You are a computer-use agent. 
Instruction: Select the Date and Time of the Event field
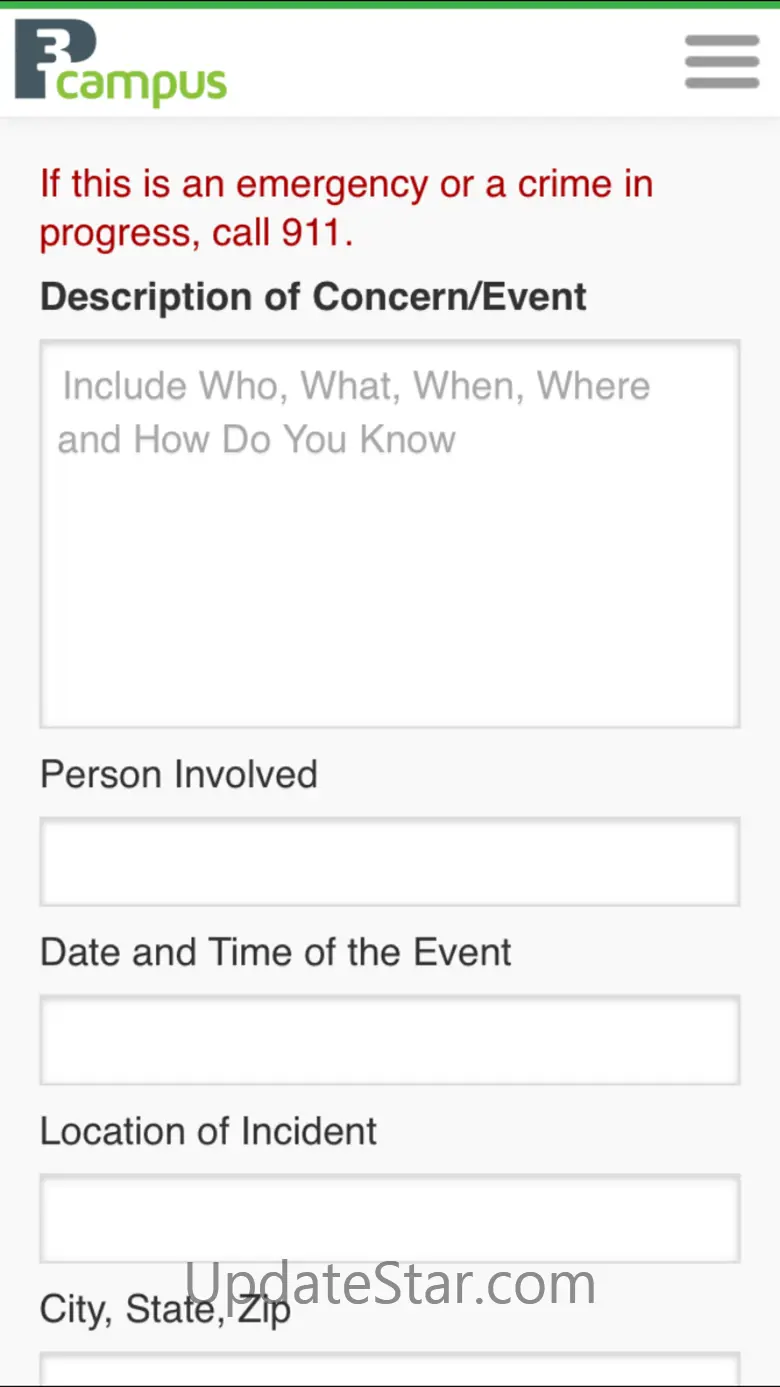[390, 1040]
